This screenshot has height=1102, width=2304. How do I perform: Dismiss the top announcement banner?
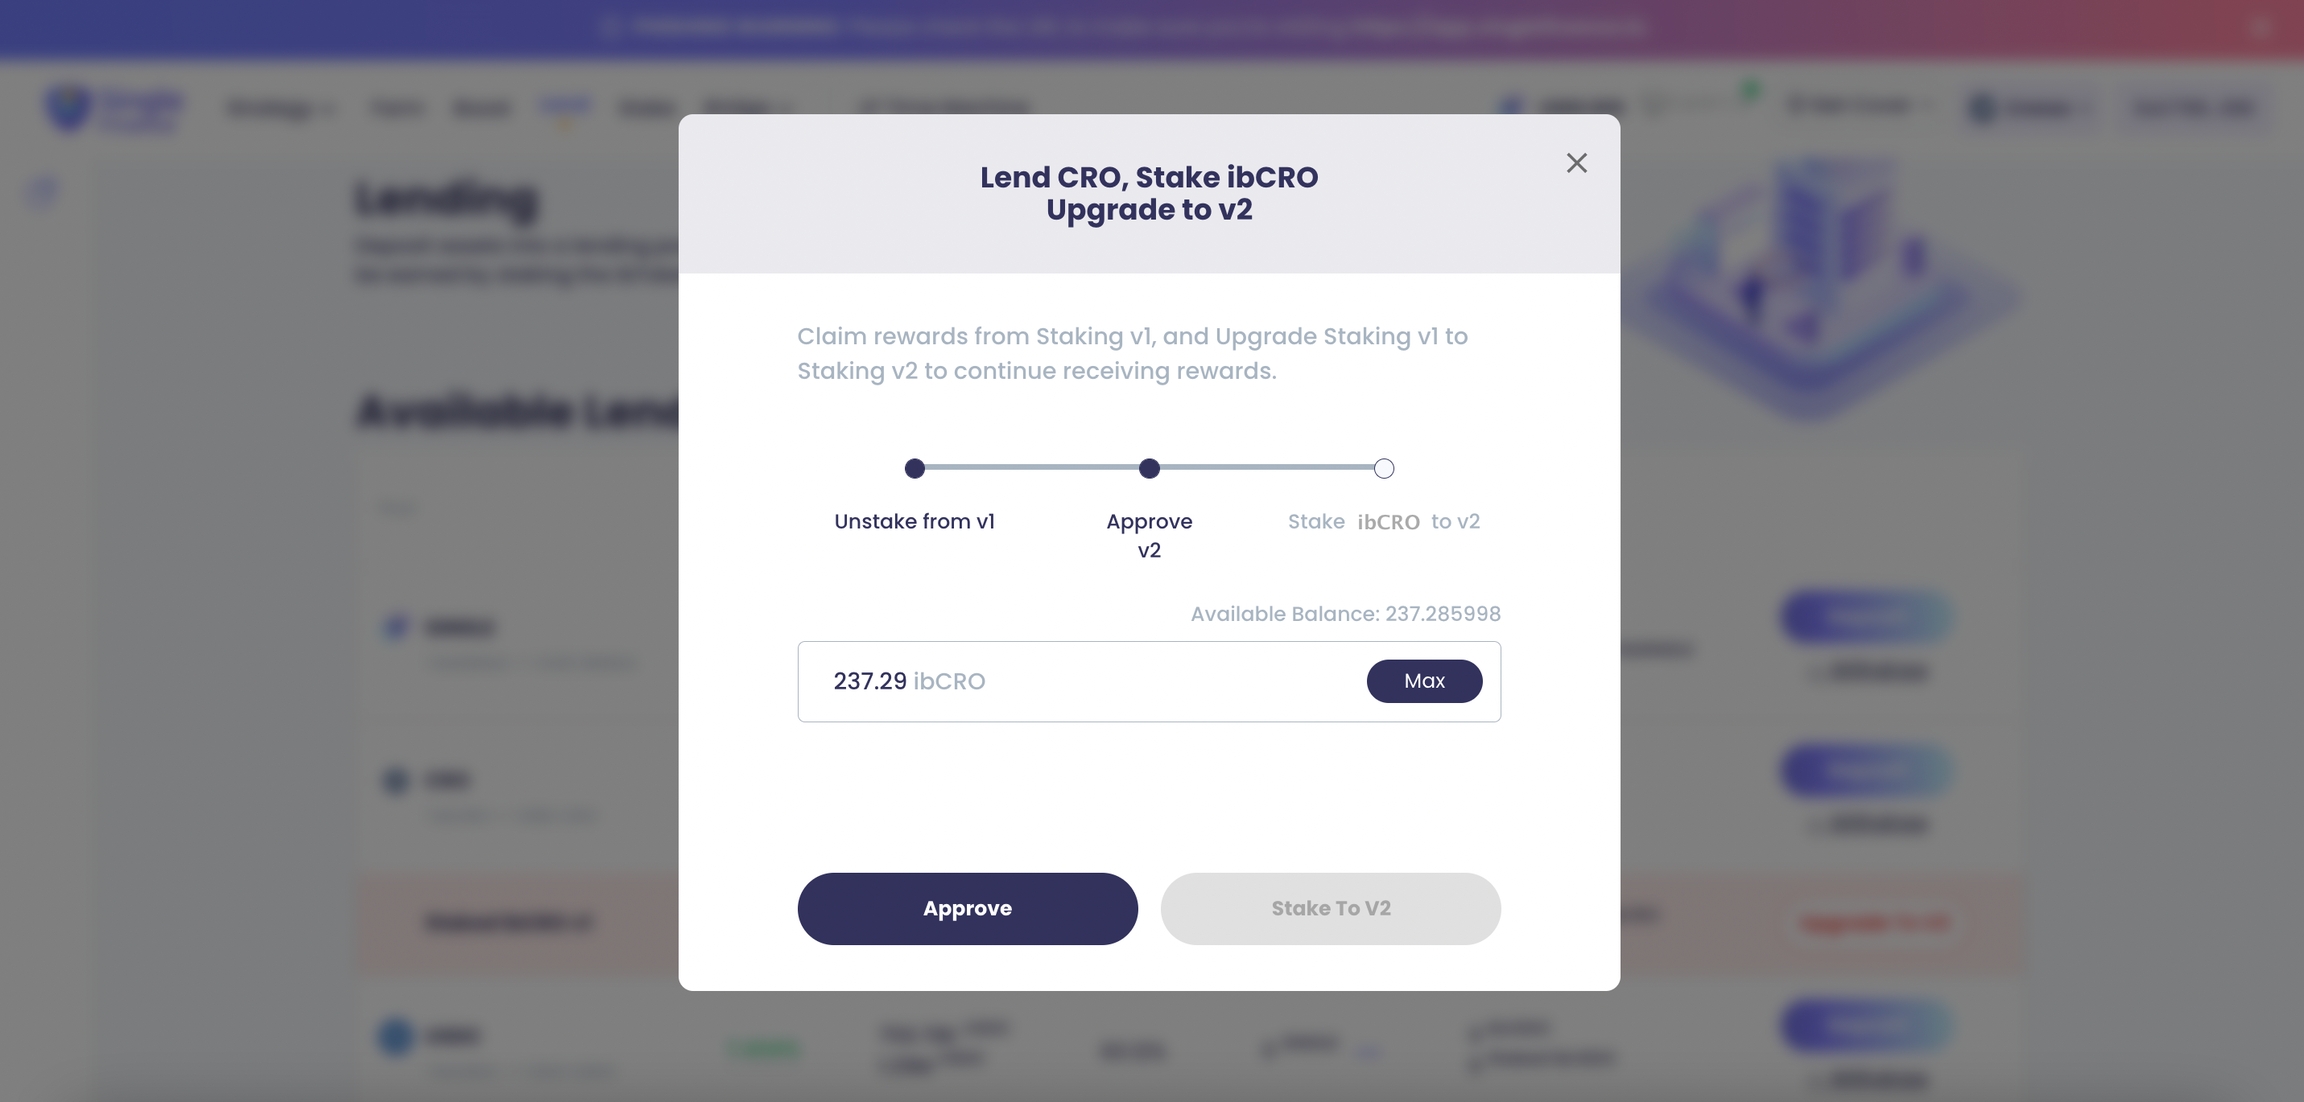[x=2259, y=28]
